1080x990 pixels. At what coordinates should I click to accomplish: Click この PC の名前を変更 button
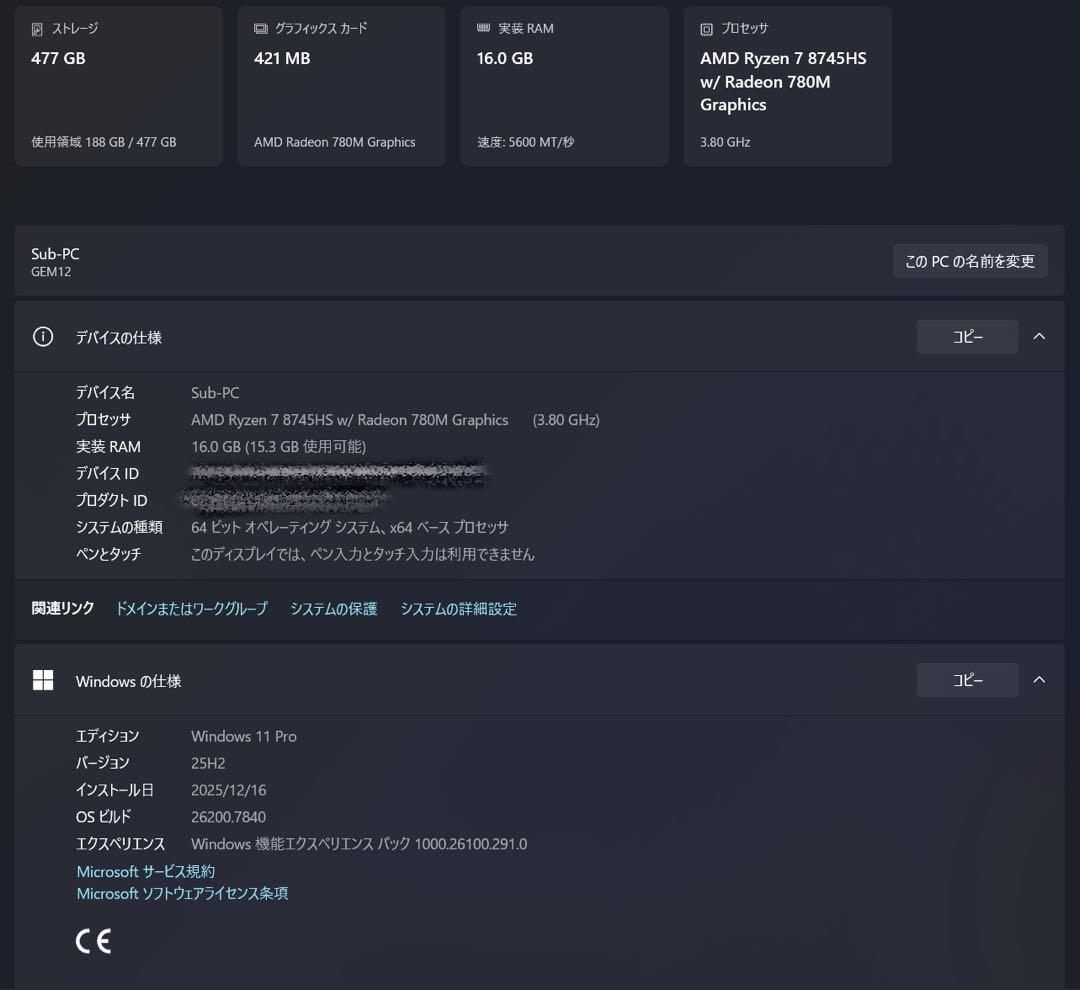click(x=970, y=261)
